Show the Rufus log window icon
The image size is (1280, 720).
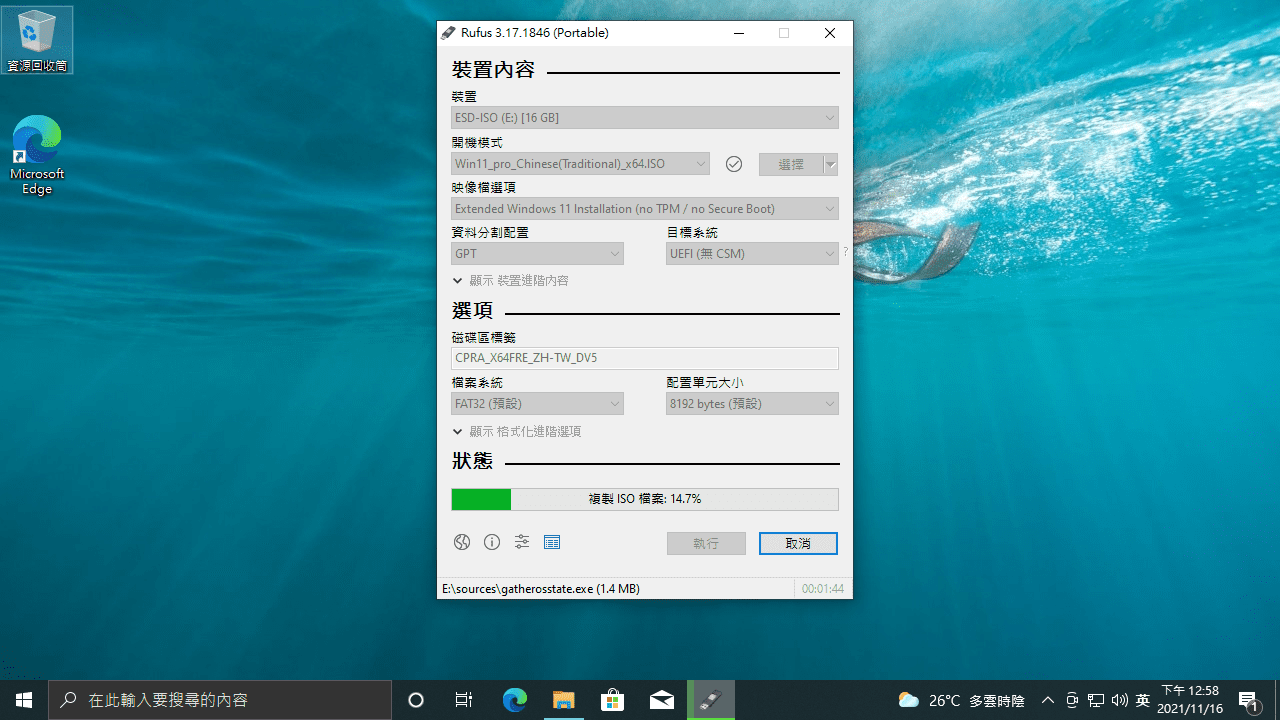tap(551, 542)
